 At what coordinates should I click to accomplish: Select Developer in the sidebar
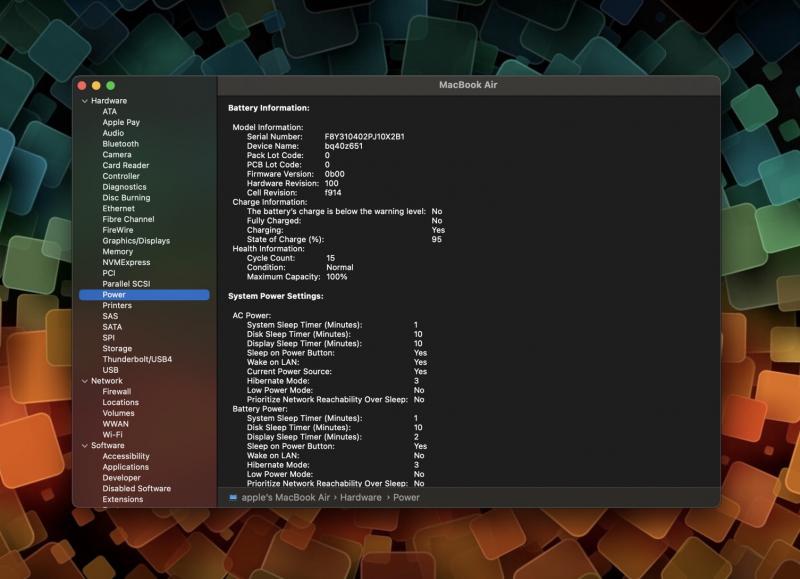pos(121,478)
